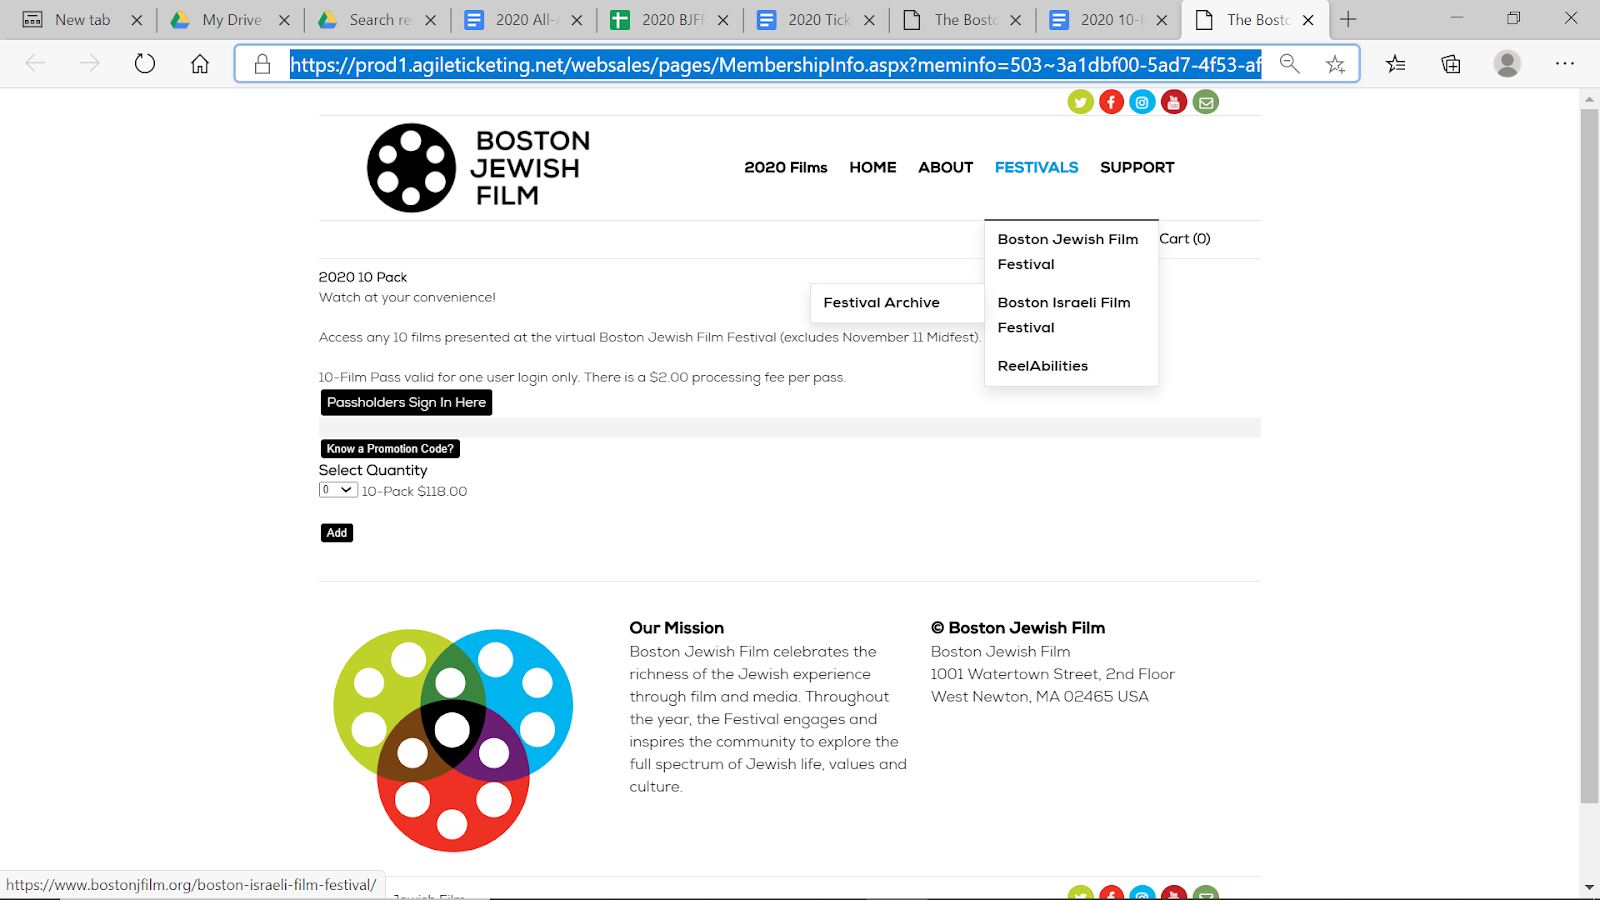This screenshot has width=1600, height=900.
Task: Click the colorful film reel logo in the footer
Action: 453,740
